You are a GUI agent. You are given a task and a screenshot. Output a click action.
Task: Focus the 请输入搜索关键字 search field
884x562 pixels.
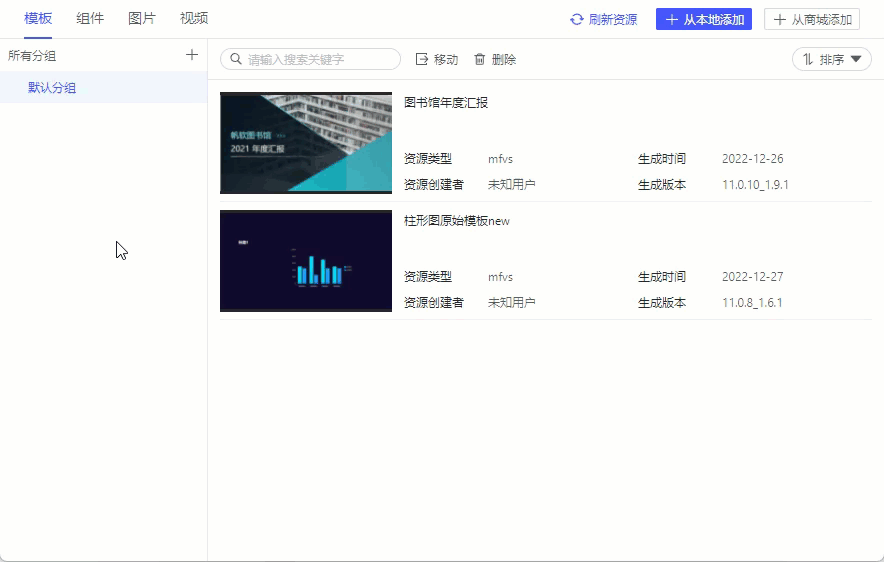[310, 59]
